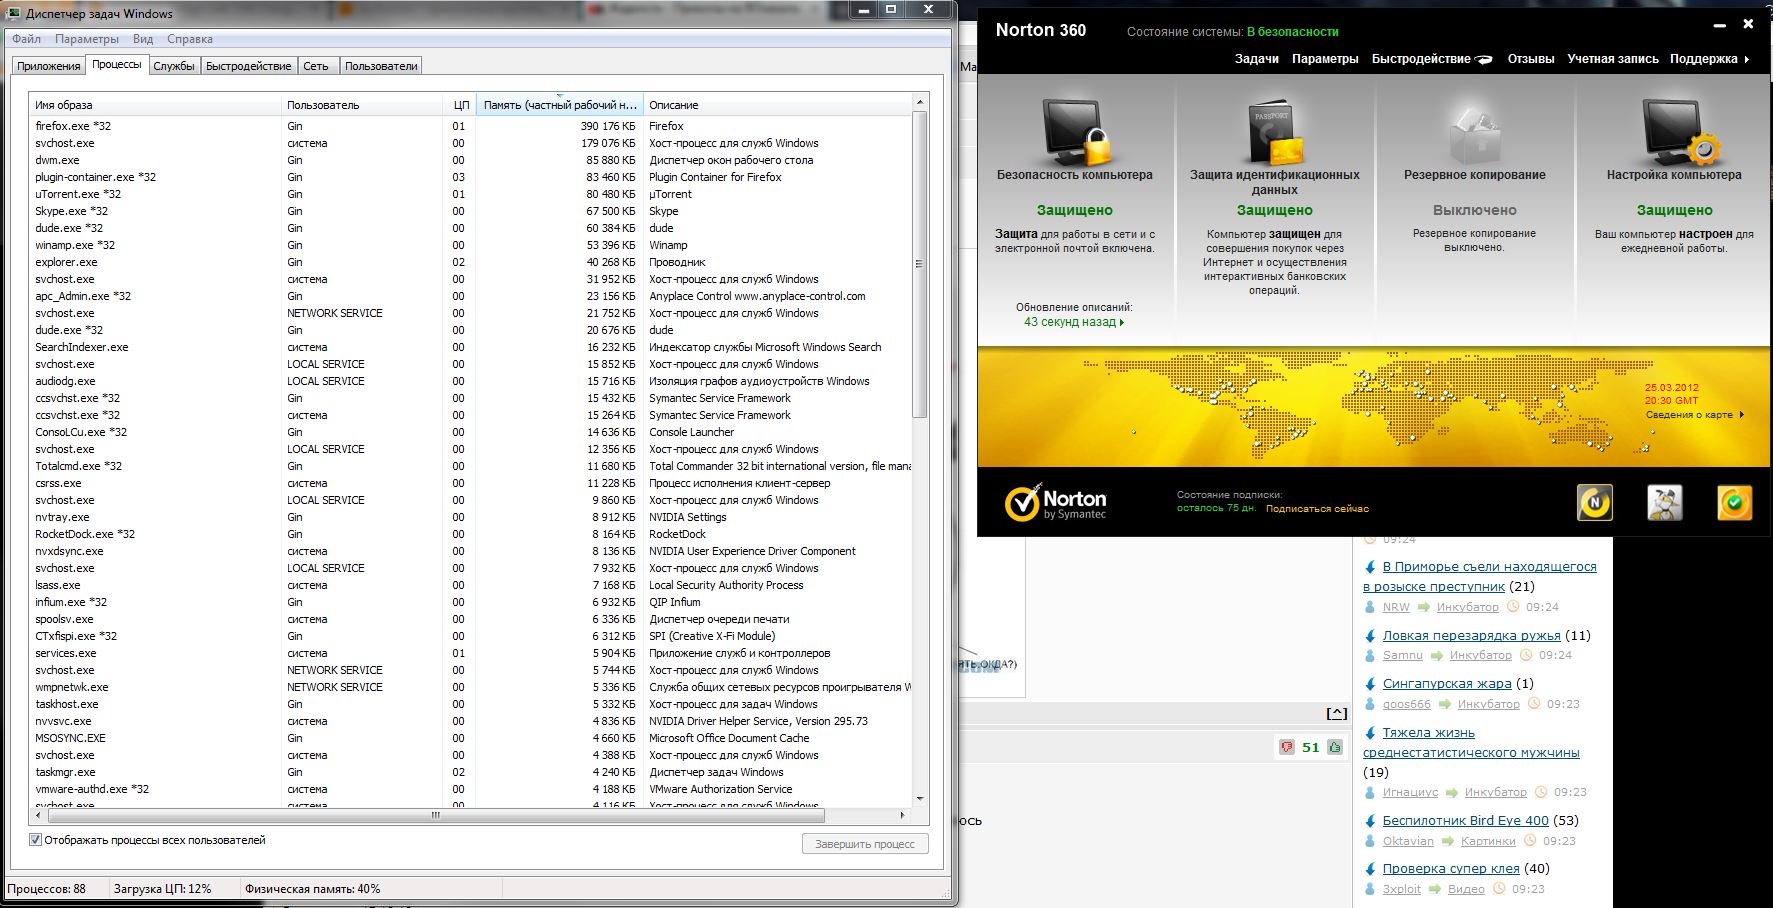Click the process list vertical scrollbar thumb
Screen dimensions: 1773x908
920,264
